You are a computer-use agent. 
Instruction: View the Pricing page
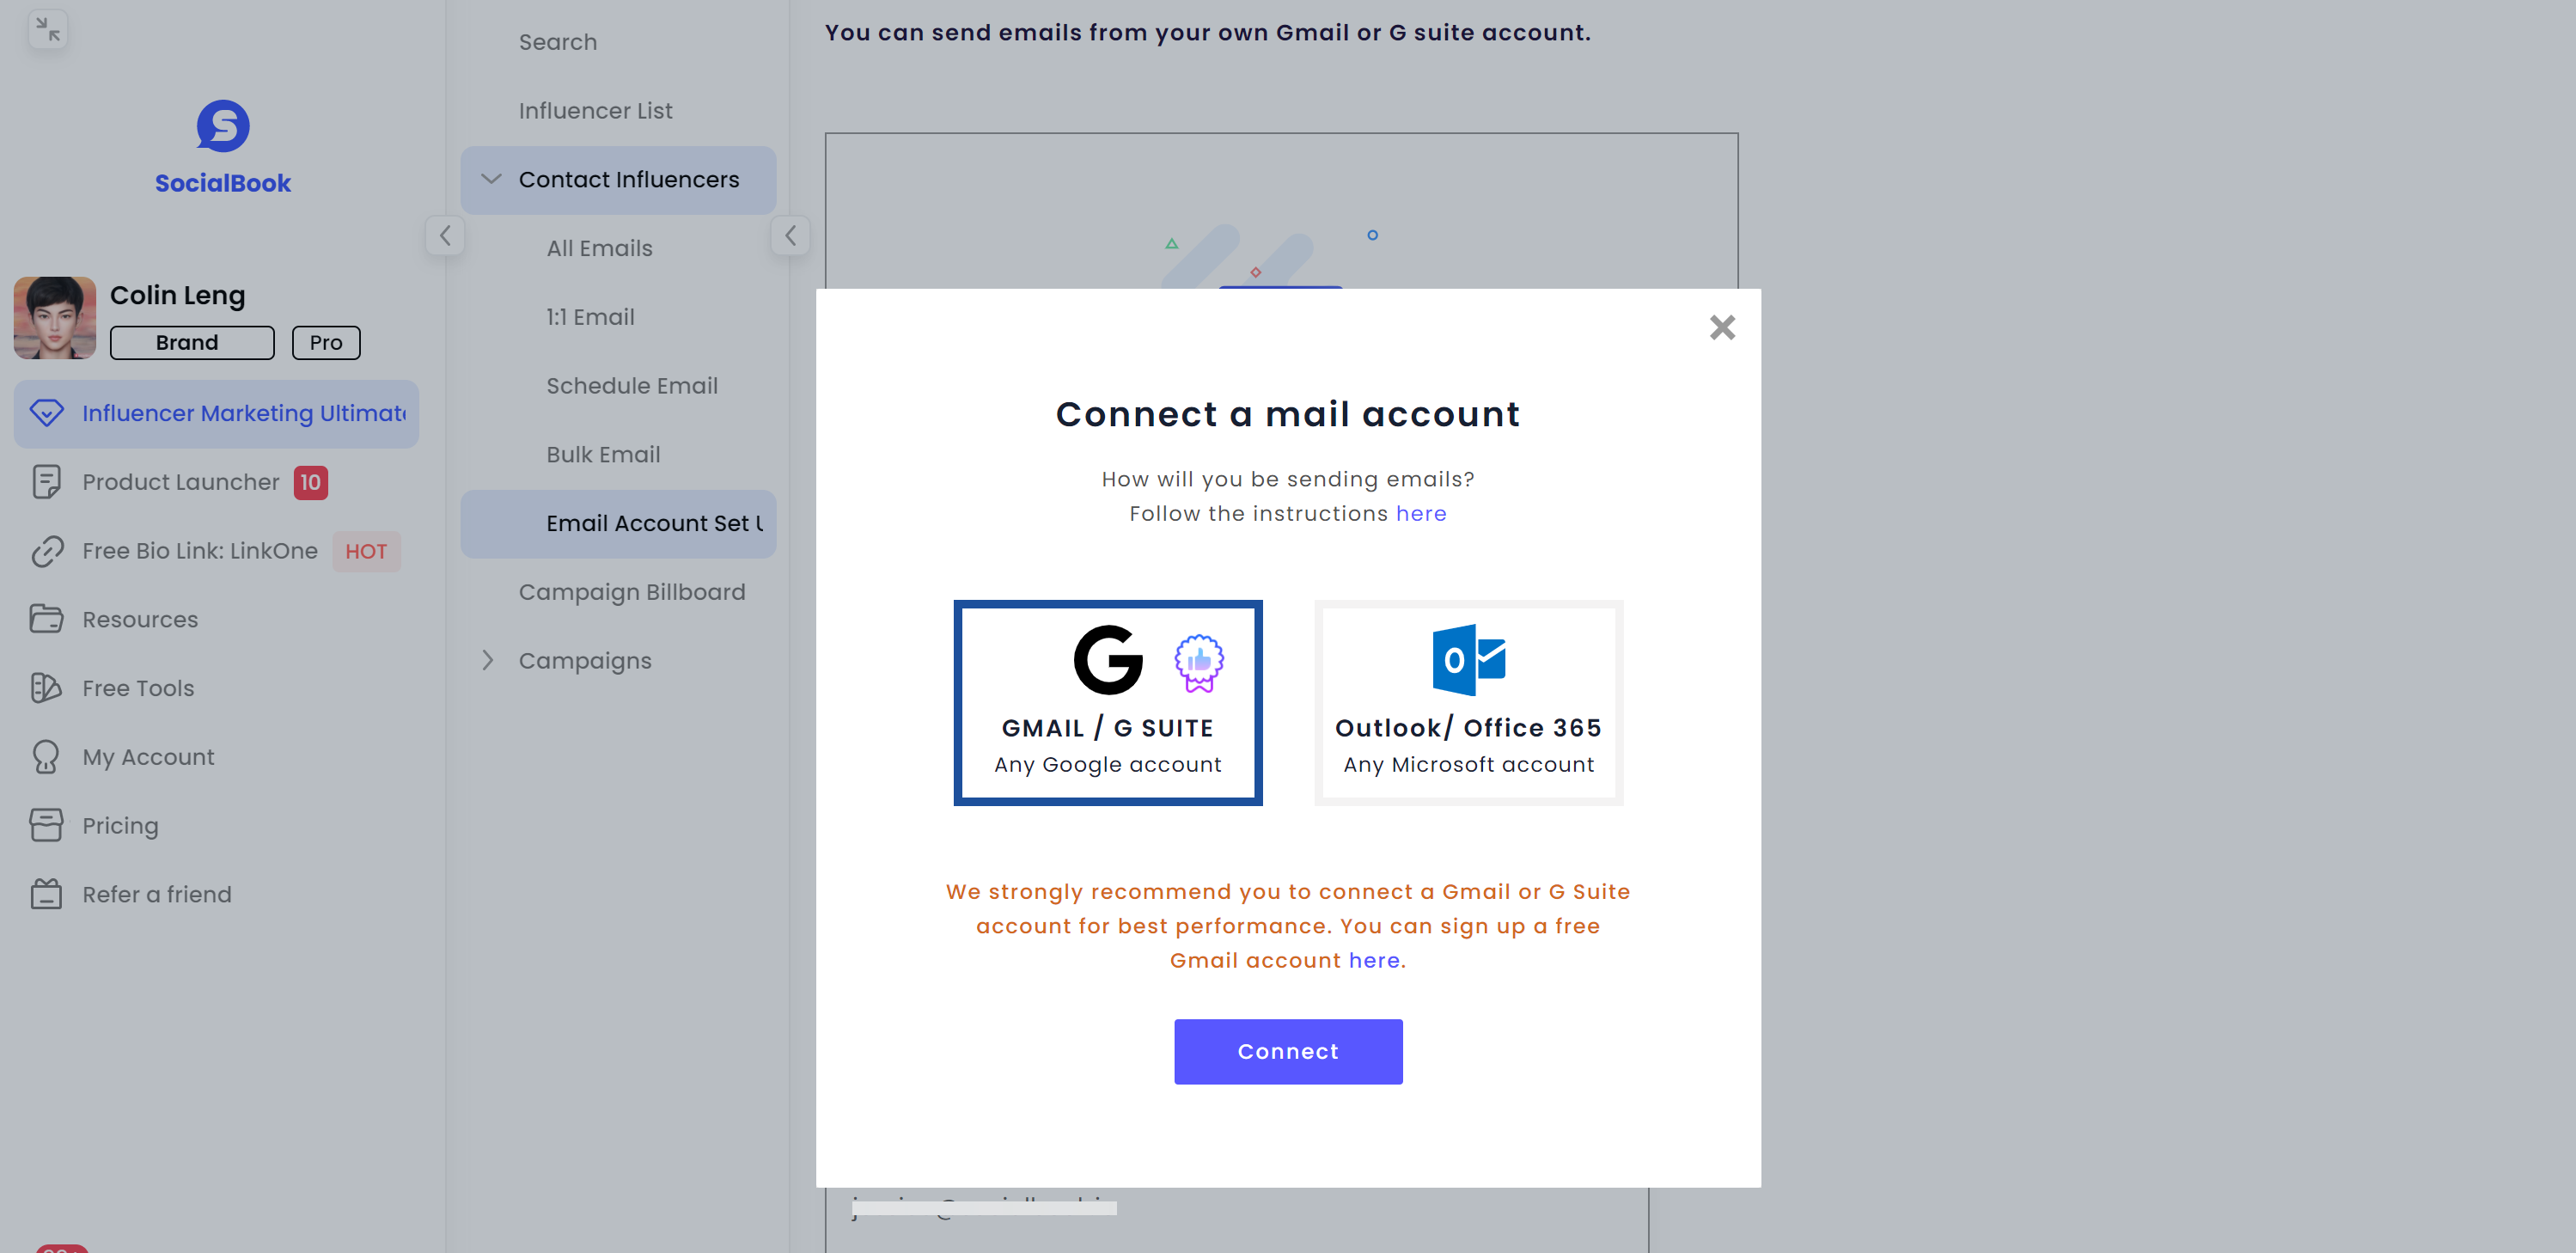(x=120, y=825)
